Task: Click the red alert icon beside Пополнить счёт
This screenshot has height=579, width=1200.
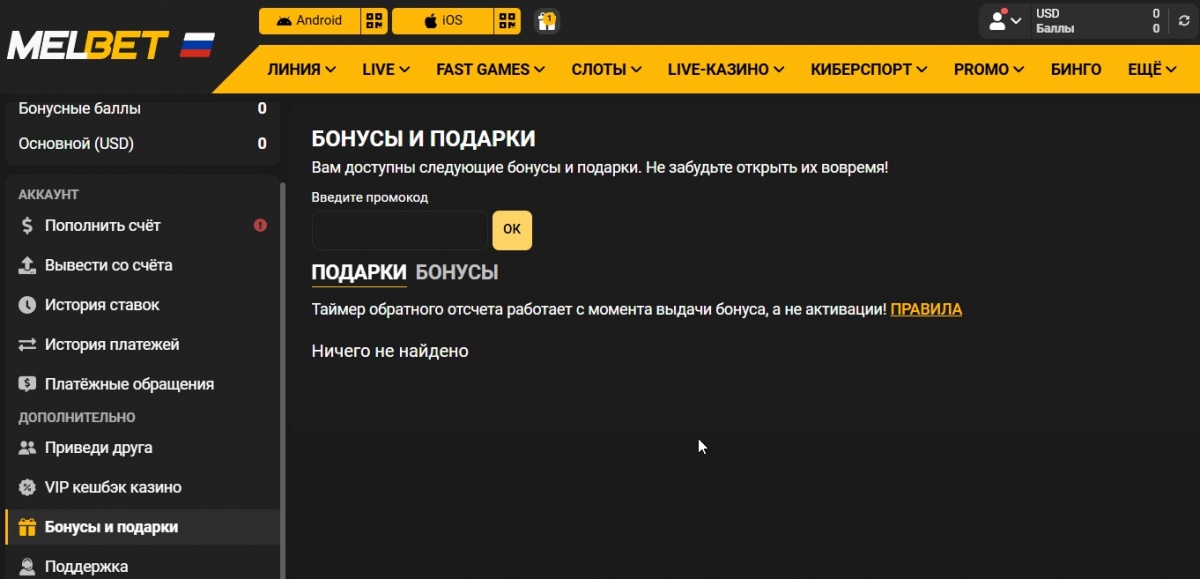Action: 260,226
